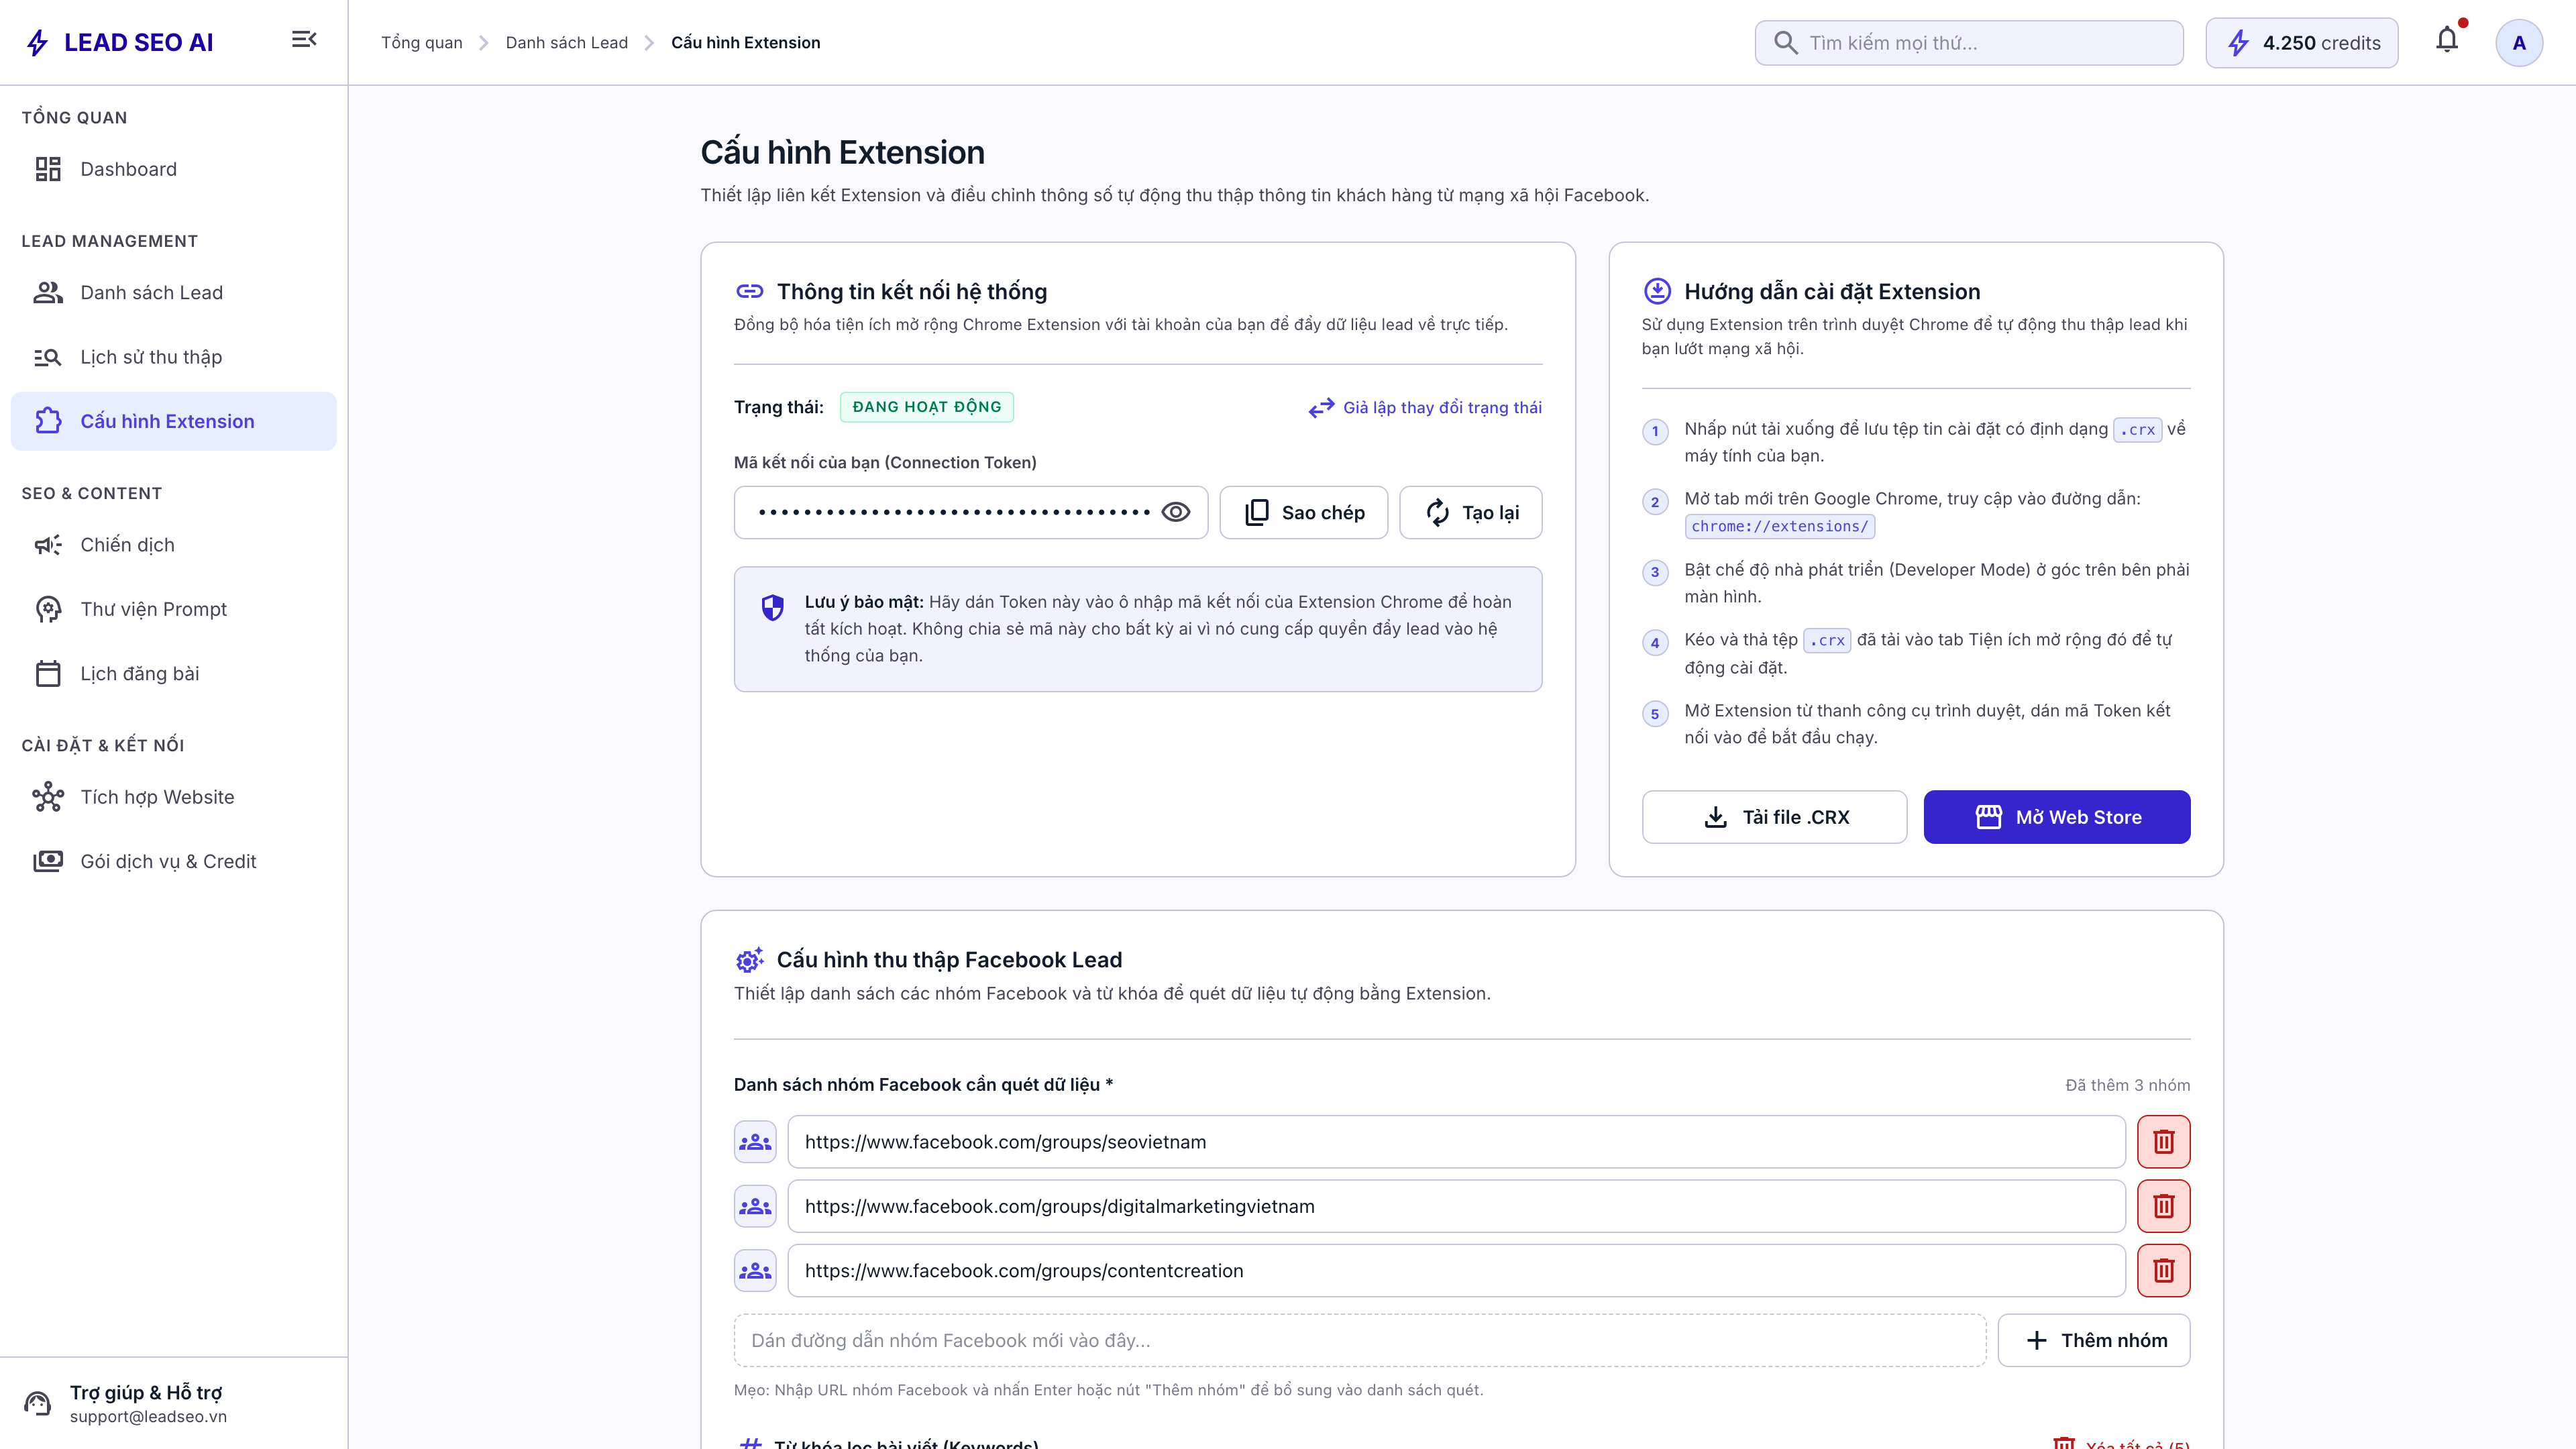2576x1449 pixels.
Task: Edit the contentcreation group URL field
Action: coord(1456,1271)
